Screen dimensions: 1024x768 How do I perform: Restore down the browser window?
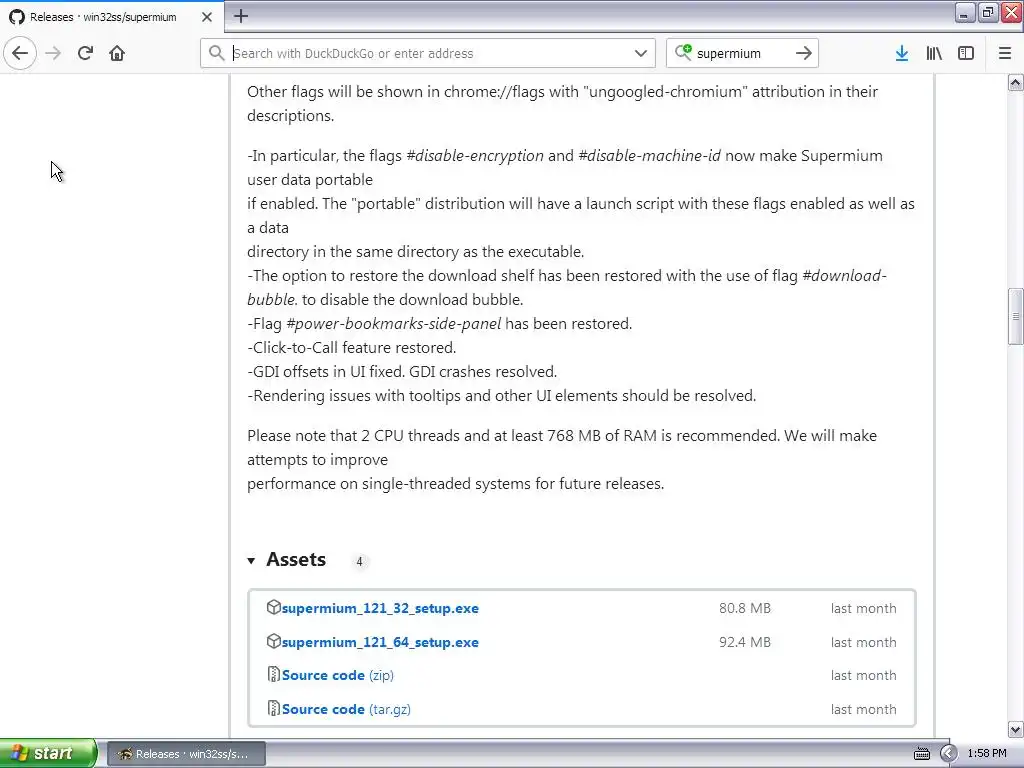tap(987, 12)
